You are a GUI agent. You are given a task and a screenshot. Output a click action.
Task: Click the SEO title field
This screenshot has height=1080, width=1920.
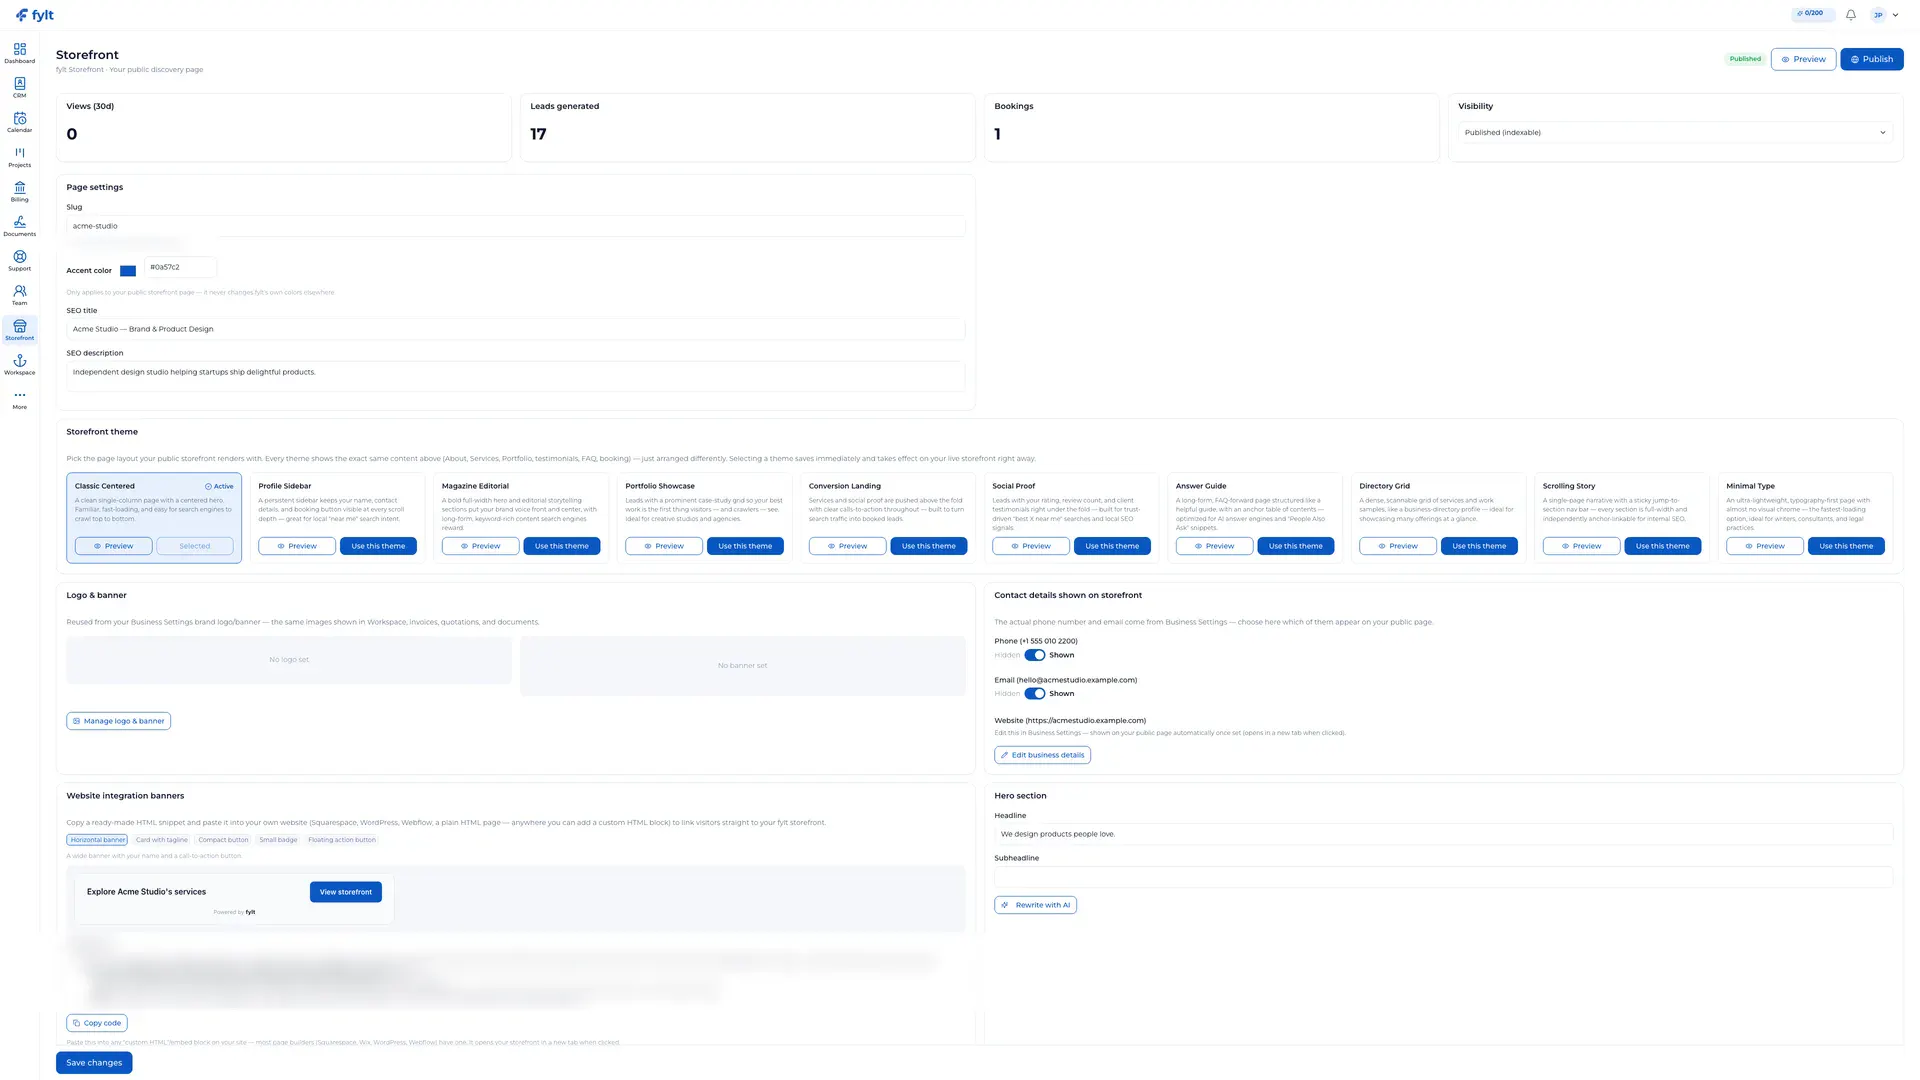point(516,329)
